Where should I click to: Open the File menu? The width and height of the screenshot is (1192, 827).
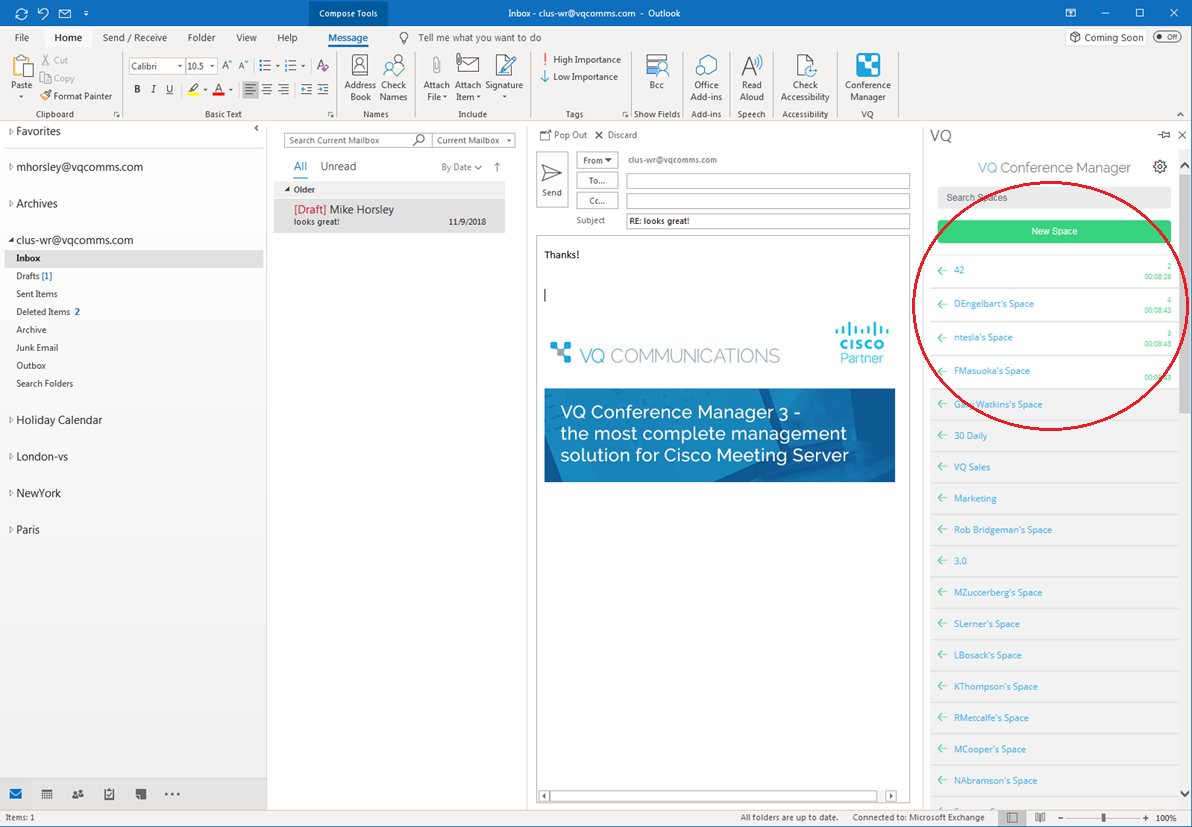[22, 37]
